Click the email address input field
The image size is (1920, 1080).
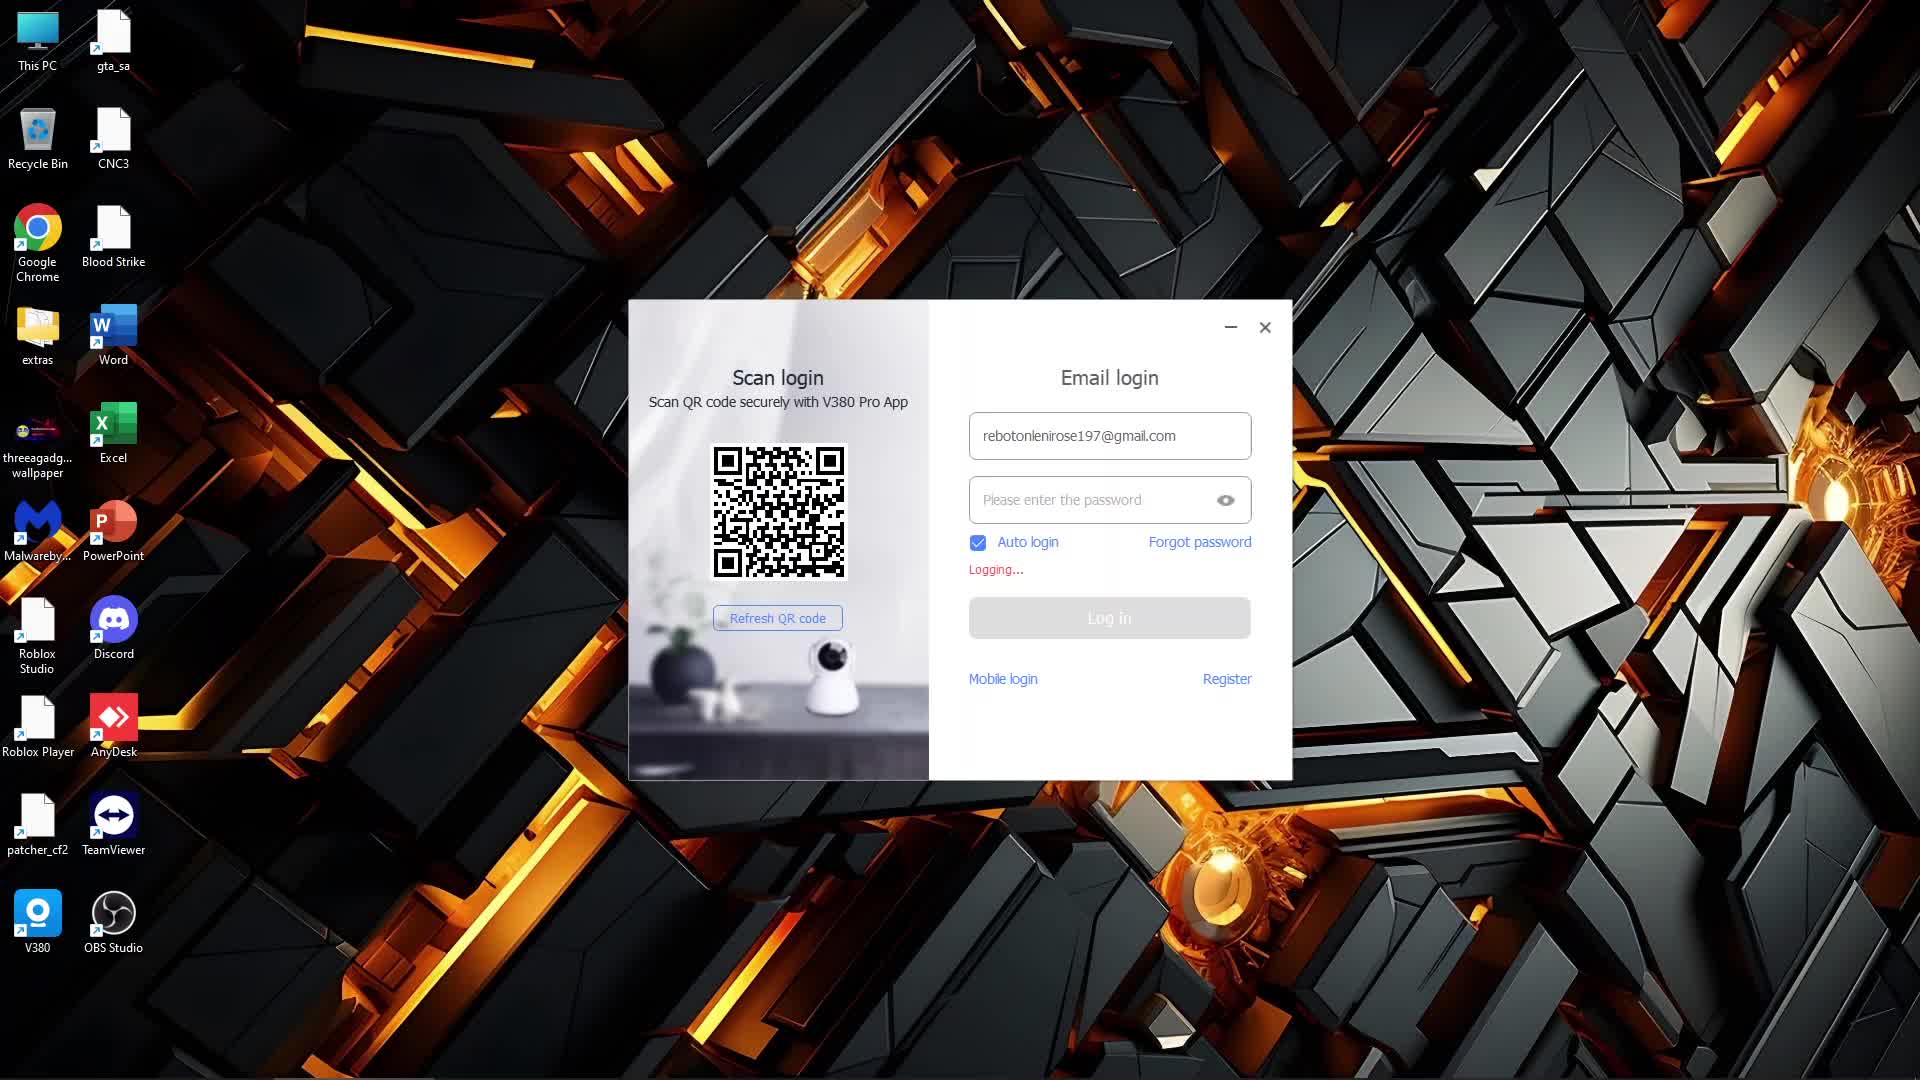pos(1109,436)
